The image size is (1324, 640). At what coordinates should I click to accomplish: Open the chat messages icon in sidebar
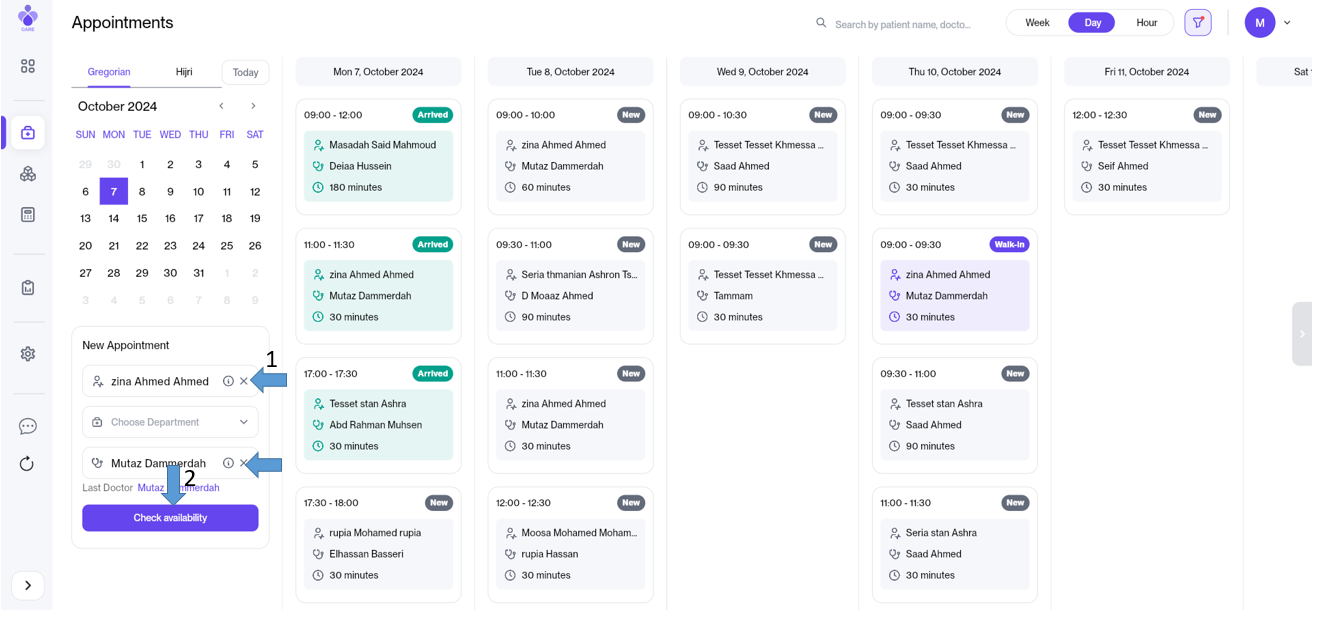[28, 426]
